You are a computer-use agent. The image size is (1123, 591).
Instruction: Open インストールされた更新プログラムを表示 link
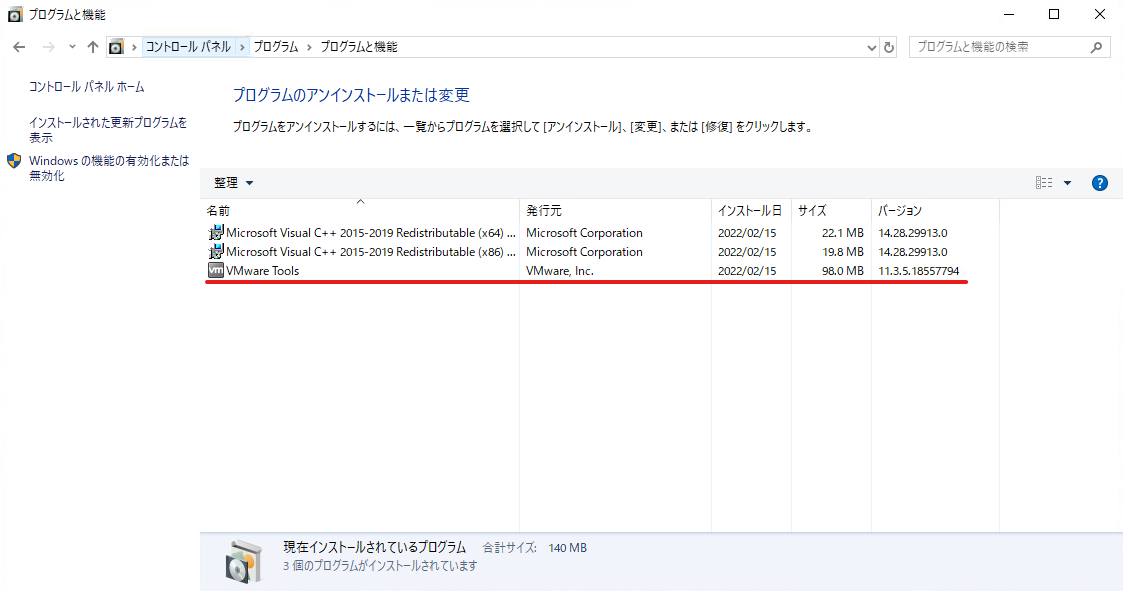(107, 130)
